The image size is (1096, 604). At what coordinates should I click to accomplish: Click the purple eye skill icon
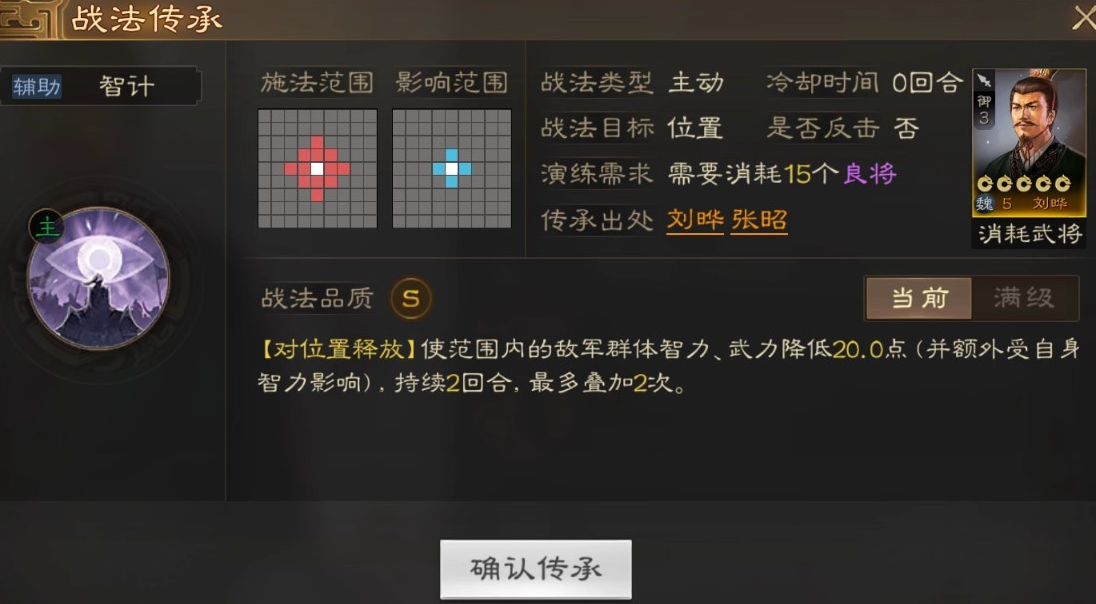(98, 278)
